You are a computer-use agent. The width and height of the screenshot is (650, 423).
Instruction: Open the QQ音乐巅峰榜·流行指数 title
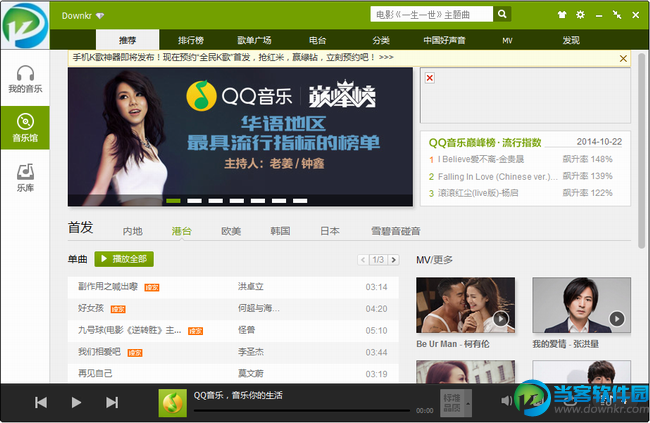pos(485,143)
